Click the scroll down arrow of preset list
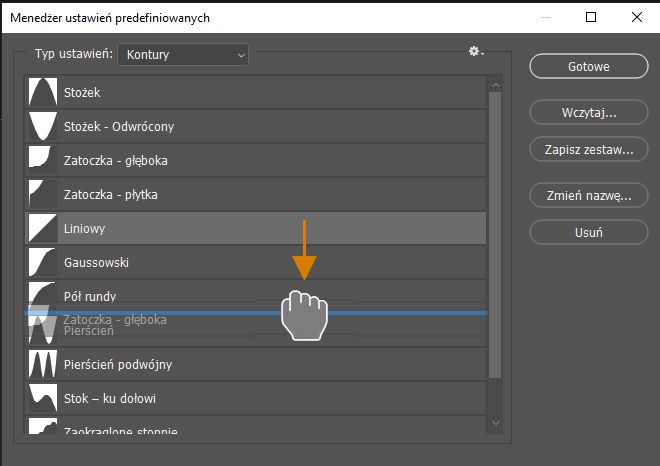The height and width of the screenshot is (466, 660). point(496,423)
